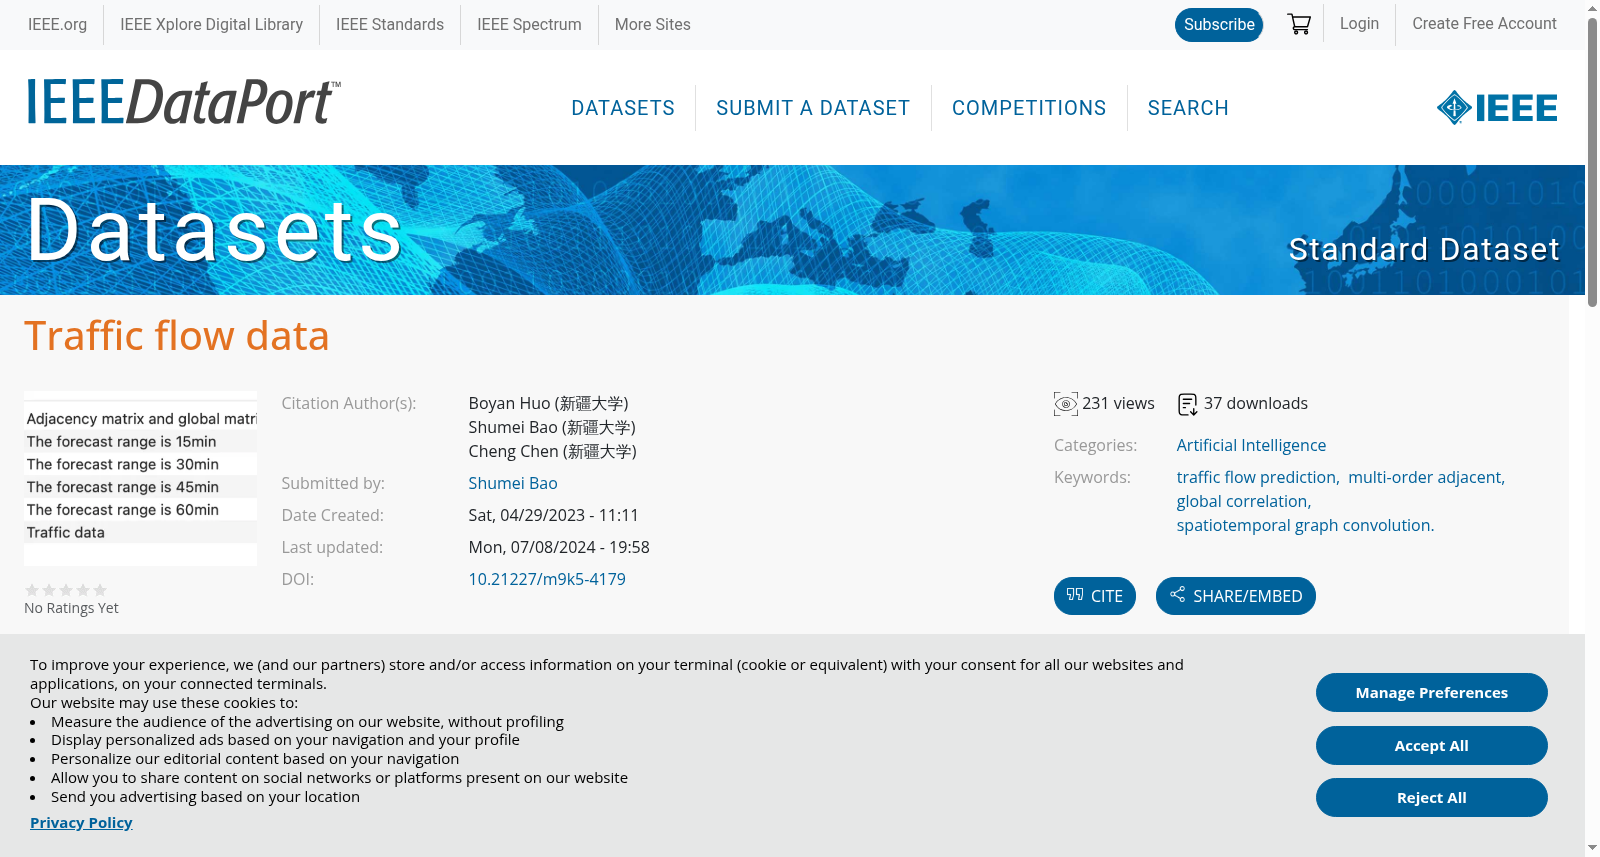Open the DOI 10.21227/m9k5-4179 link
This screenshot has width=1600, height=857.
click(x=547, y=579)
